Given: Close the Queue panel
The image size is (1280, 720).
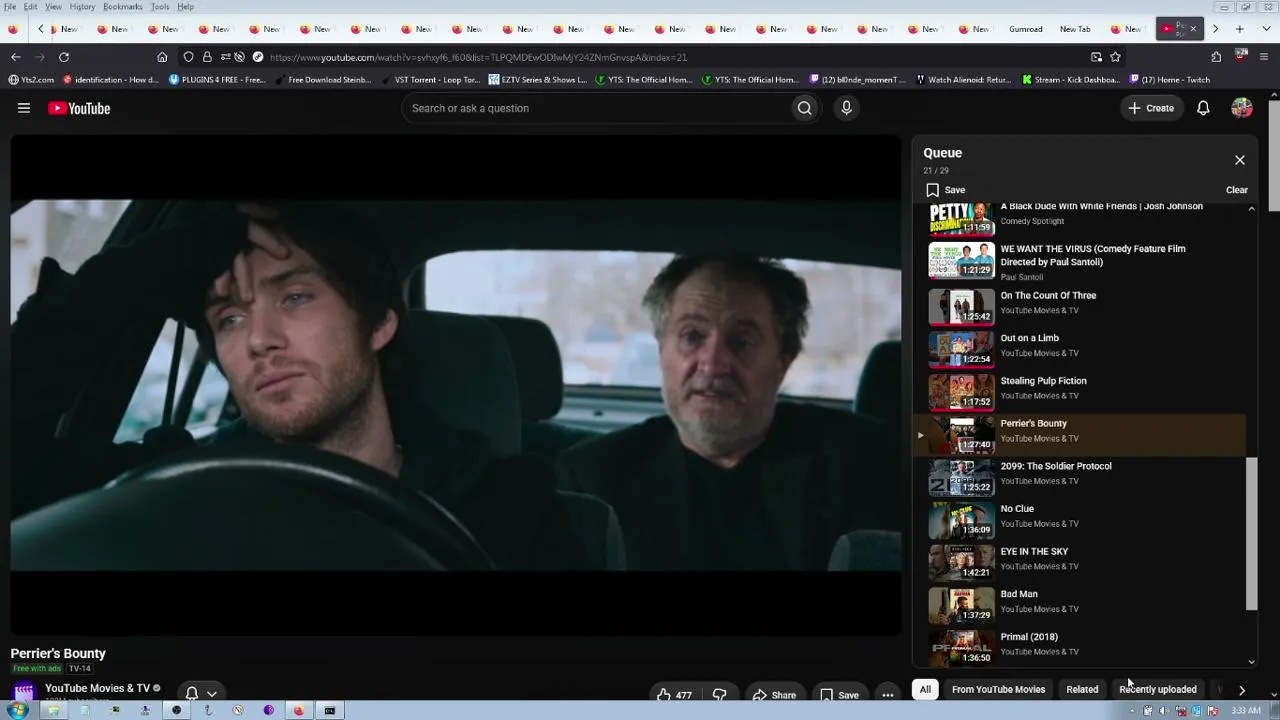Looking at the screenshot, I should click(x=1240, y=160).
